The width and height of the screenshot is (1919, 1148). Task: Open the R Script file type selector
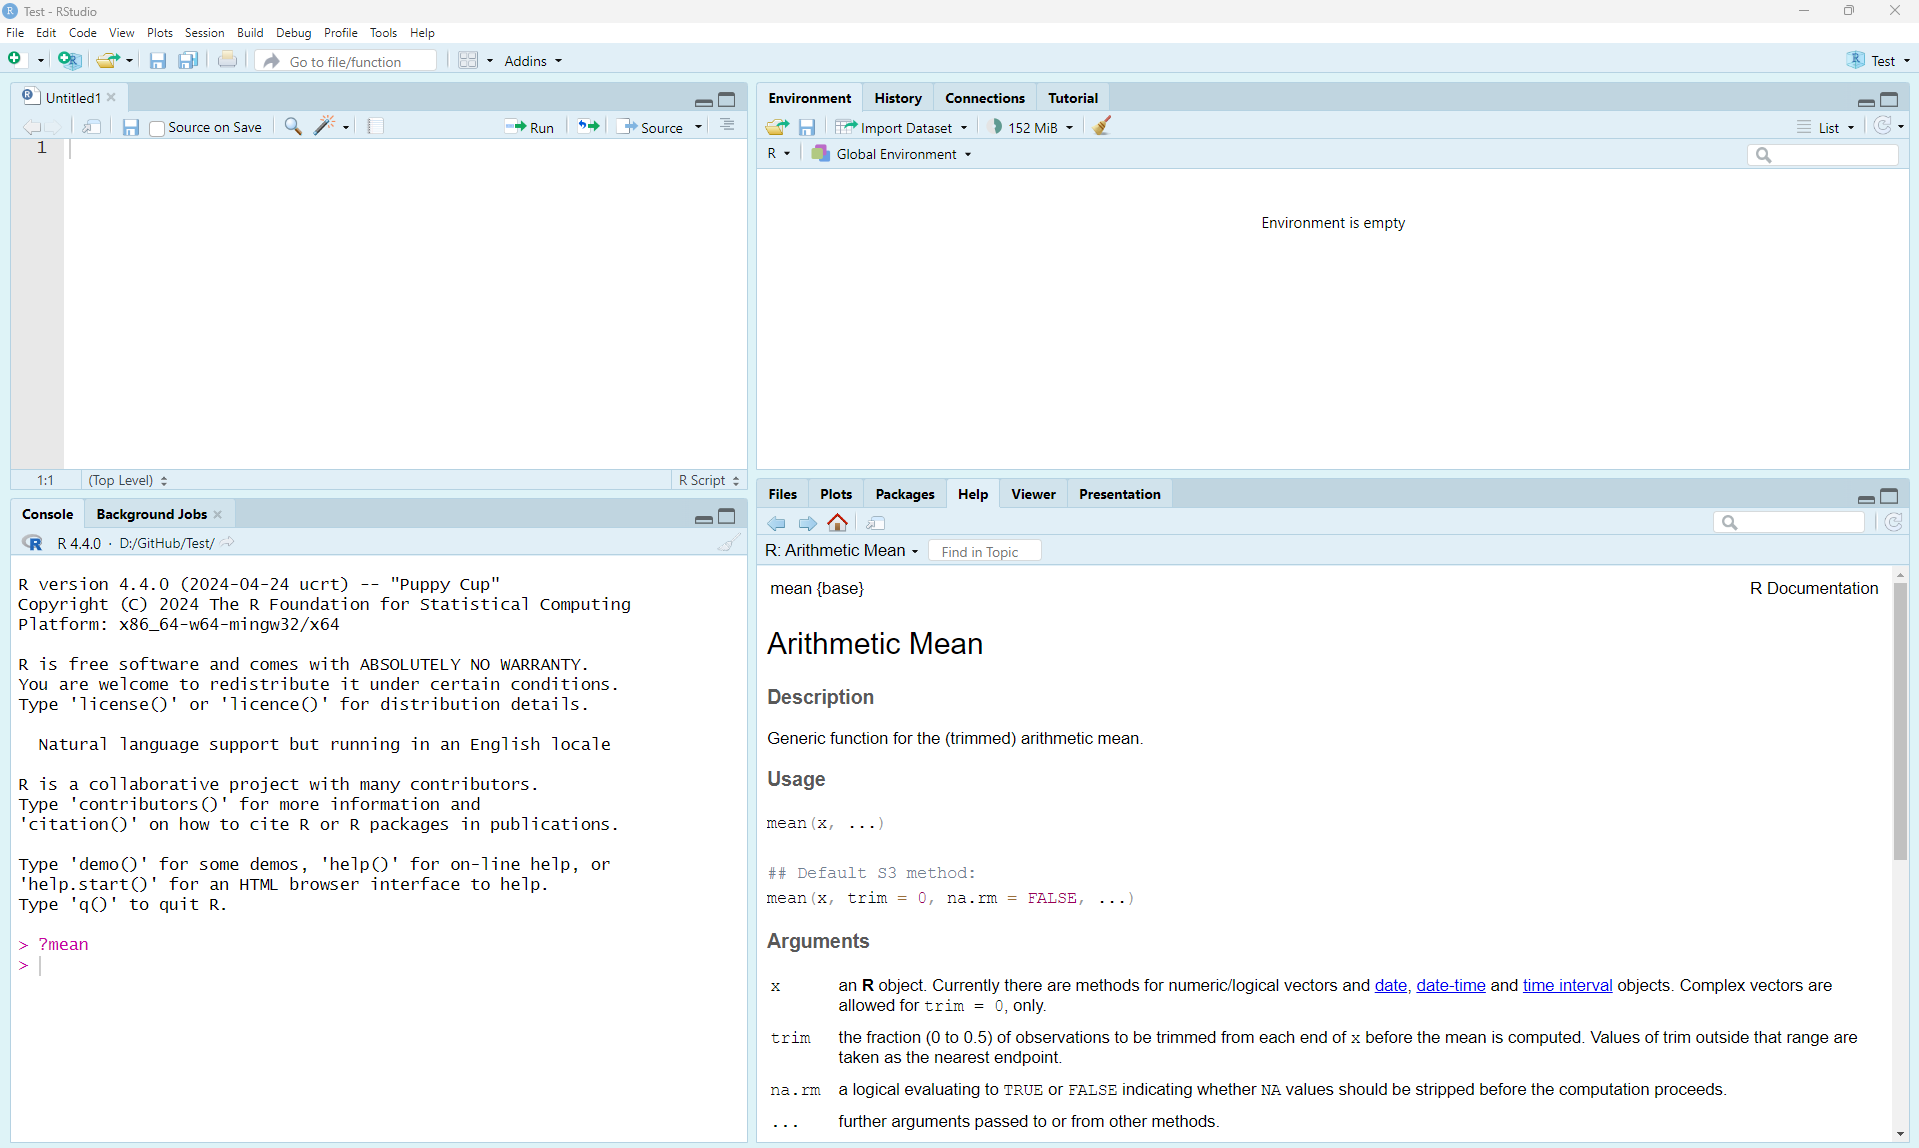709,480
